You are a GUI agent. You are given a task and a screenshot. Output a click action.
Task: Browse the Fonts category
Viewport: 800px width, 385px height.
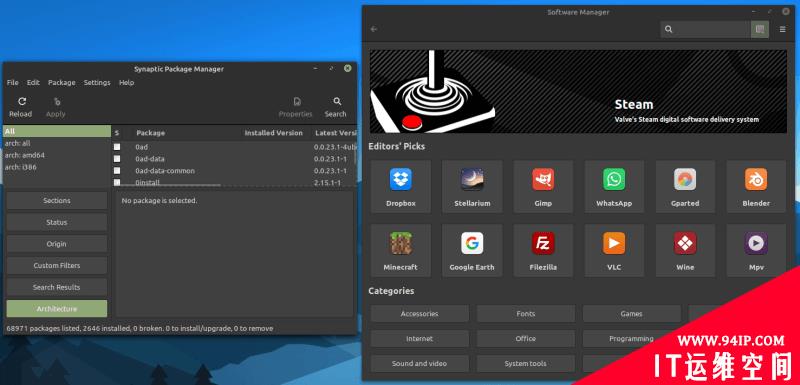click(526, 314)
